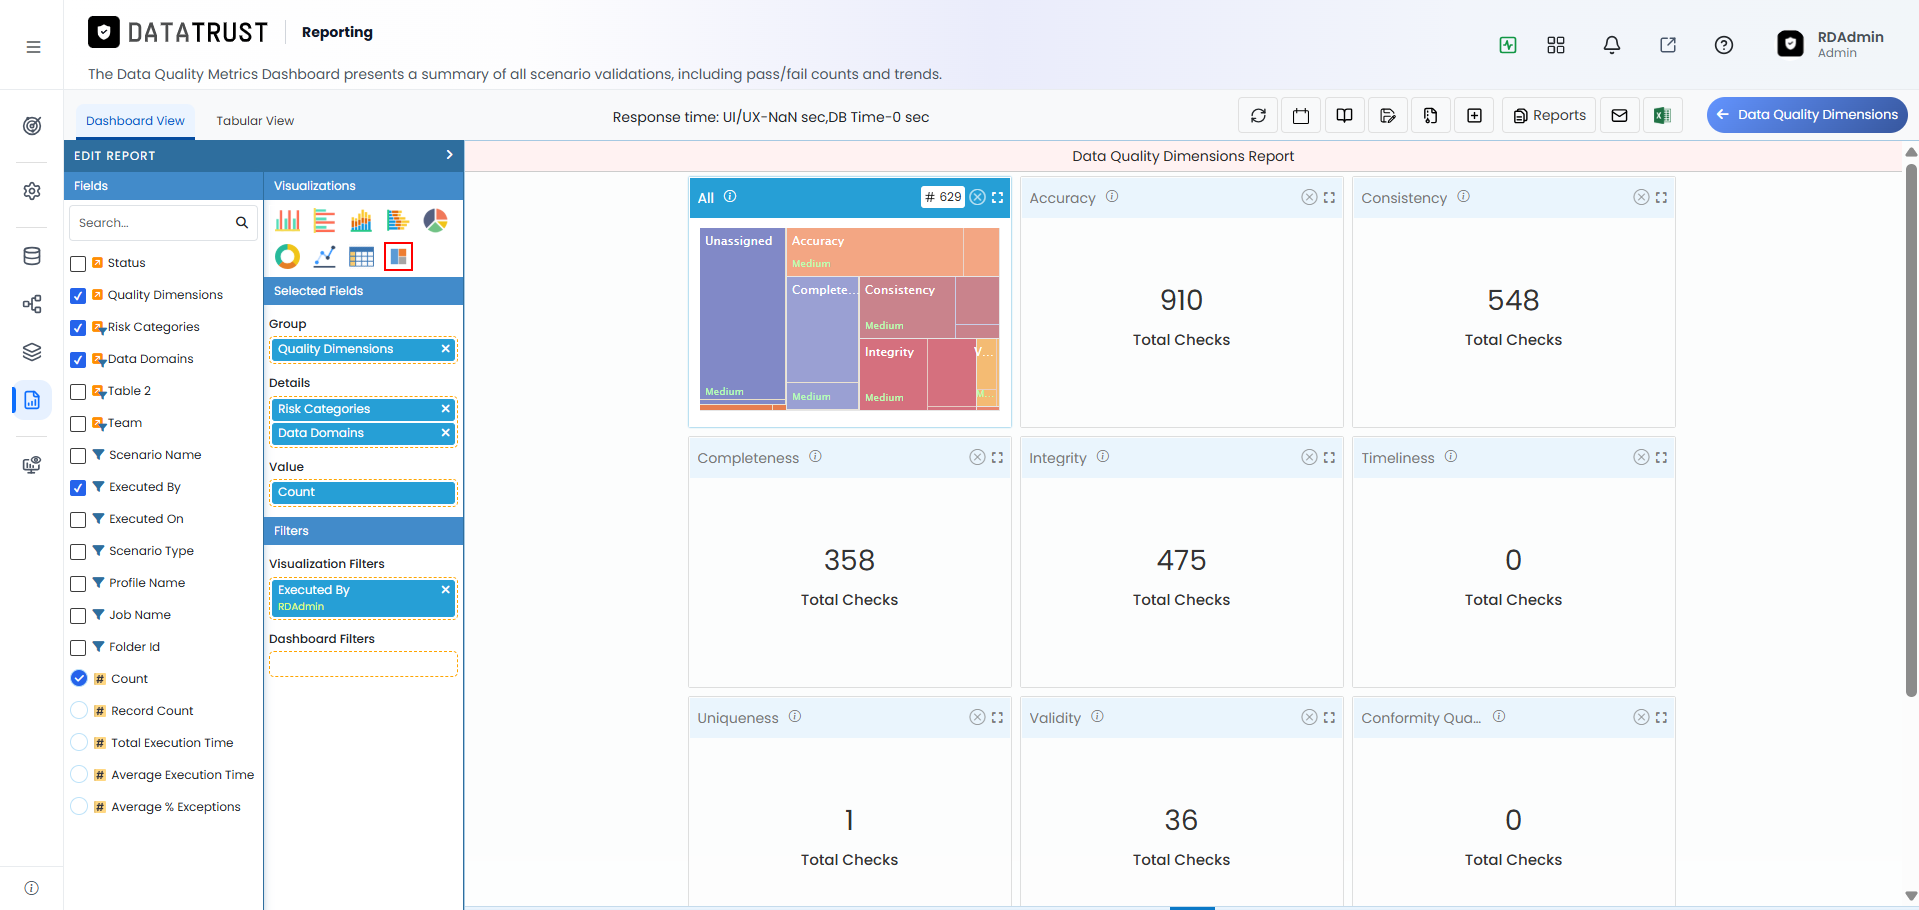The height and width of the screenshot is (910, 1919).
Task: Go back to Data Quality Dimensions
Action: (1807, 115)
